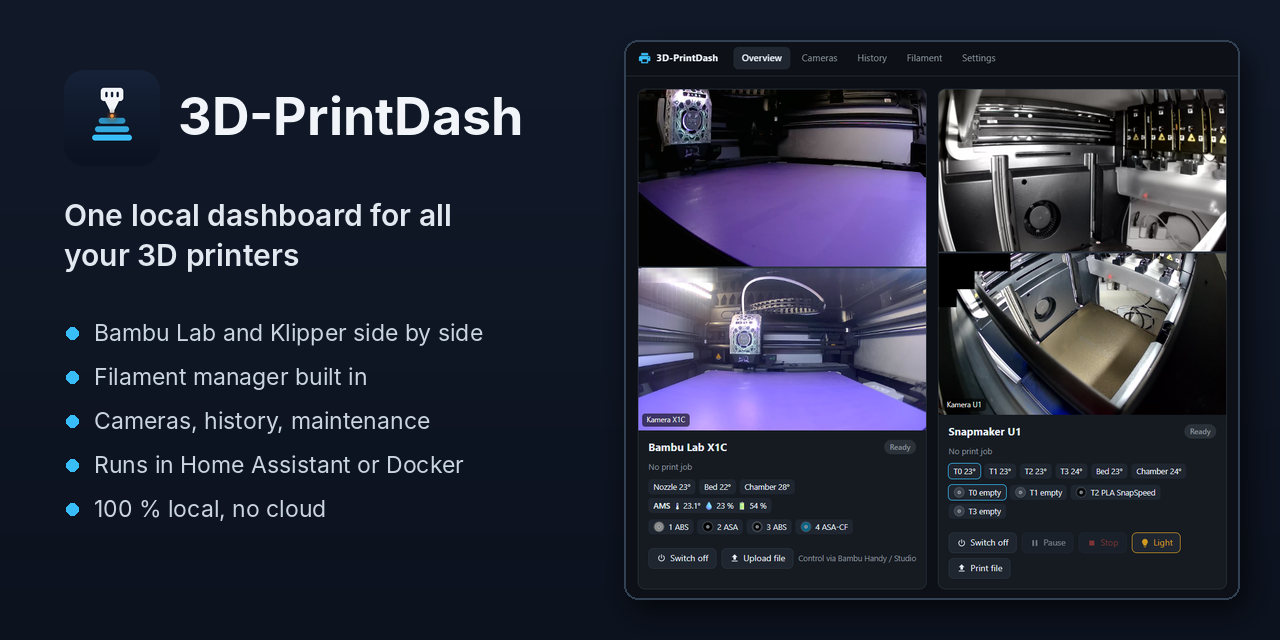Switch to the Cameras tab

[x=819, y=58]
